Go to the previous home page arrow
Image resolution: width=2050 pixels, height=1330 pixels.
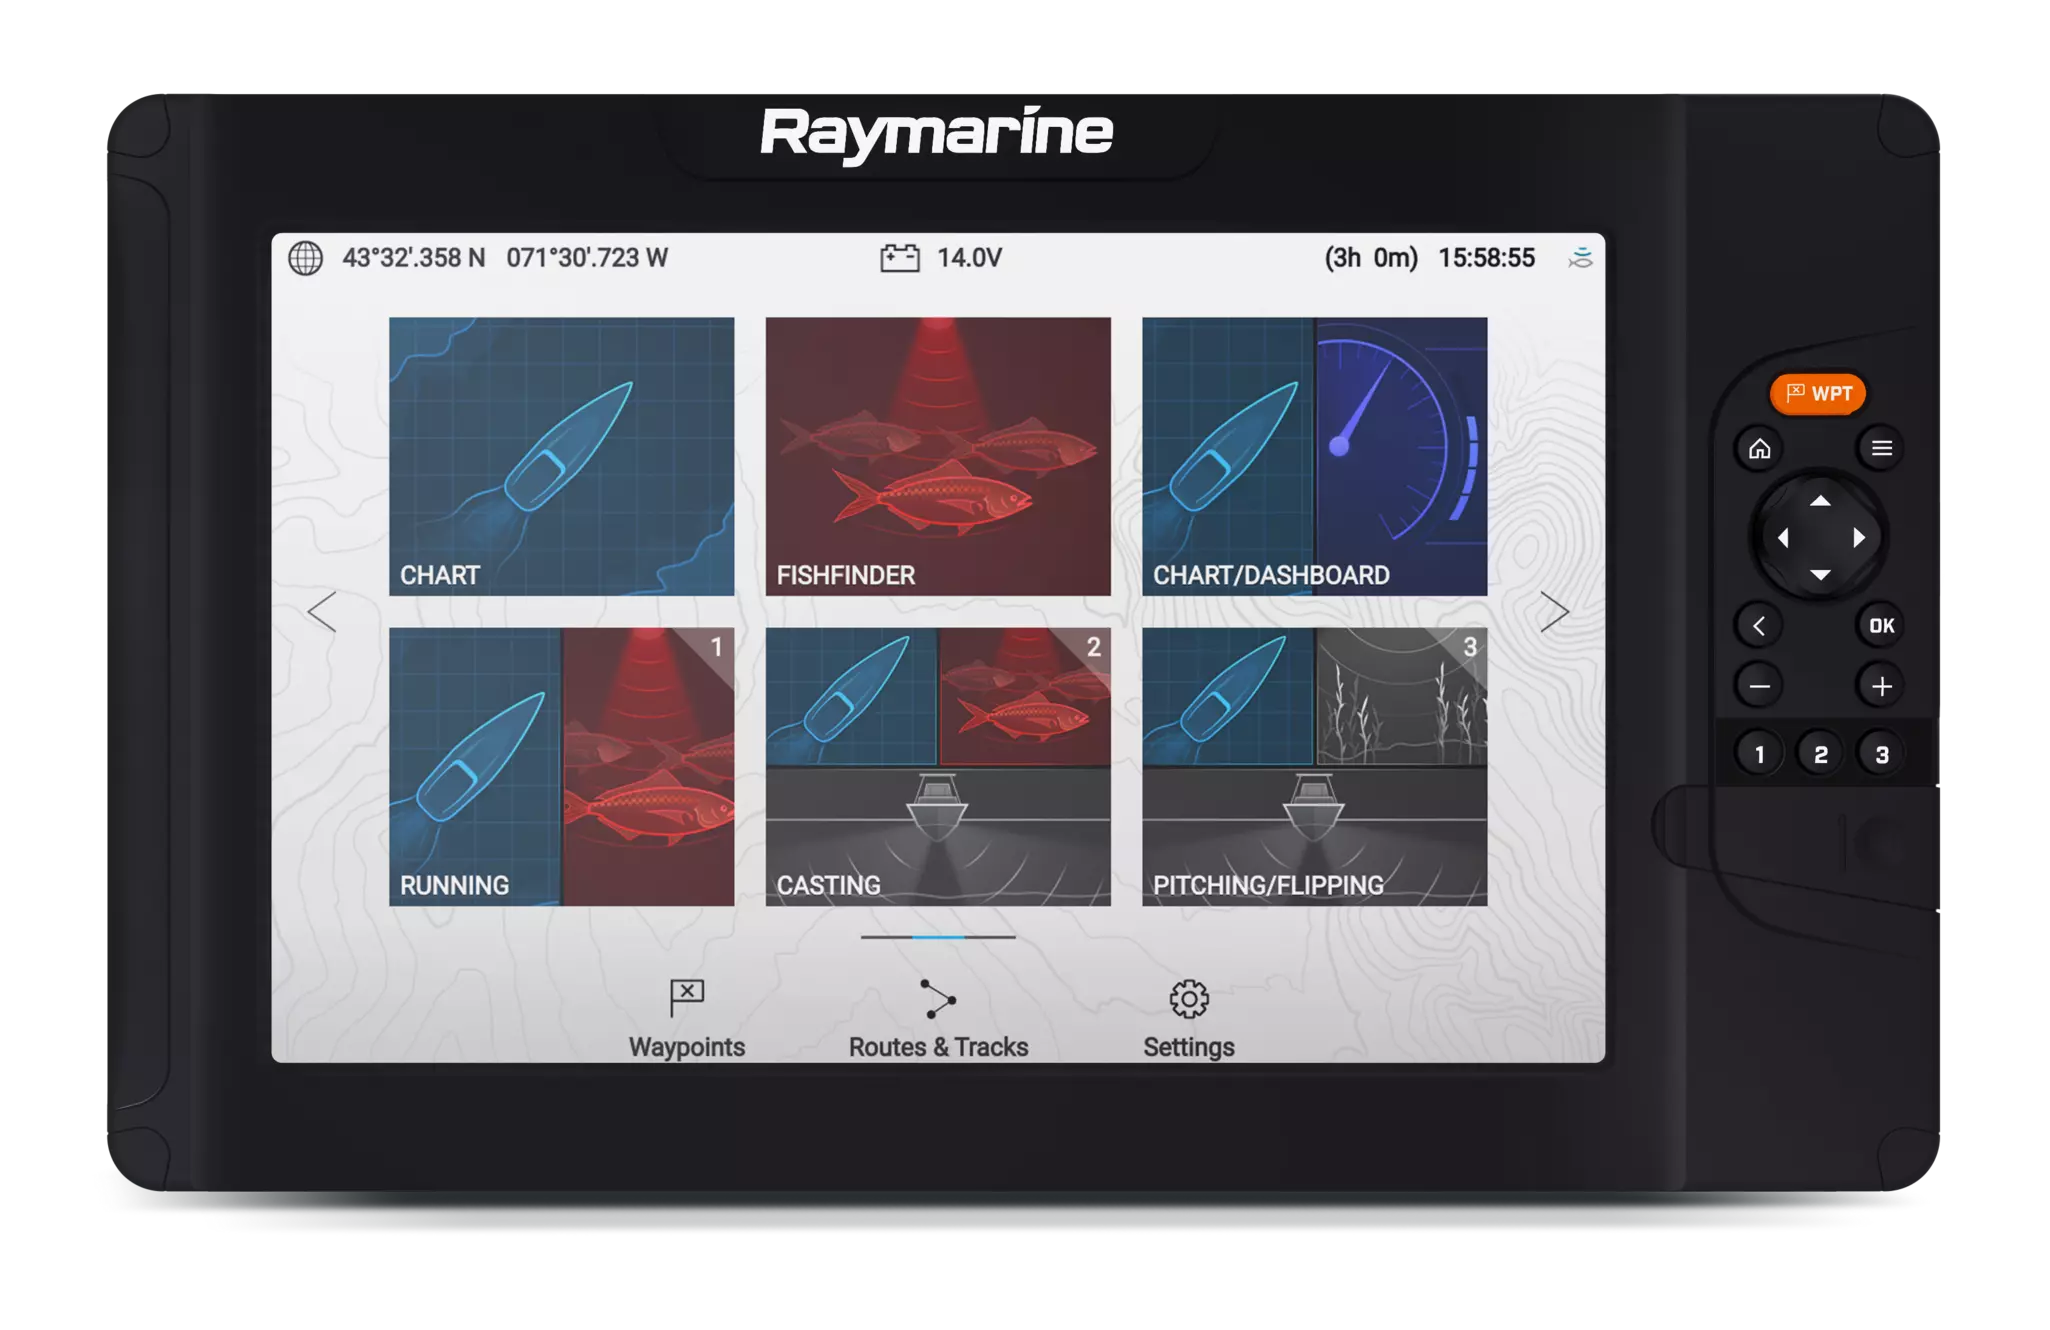[322, 612]
